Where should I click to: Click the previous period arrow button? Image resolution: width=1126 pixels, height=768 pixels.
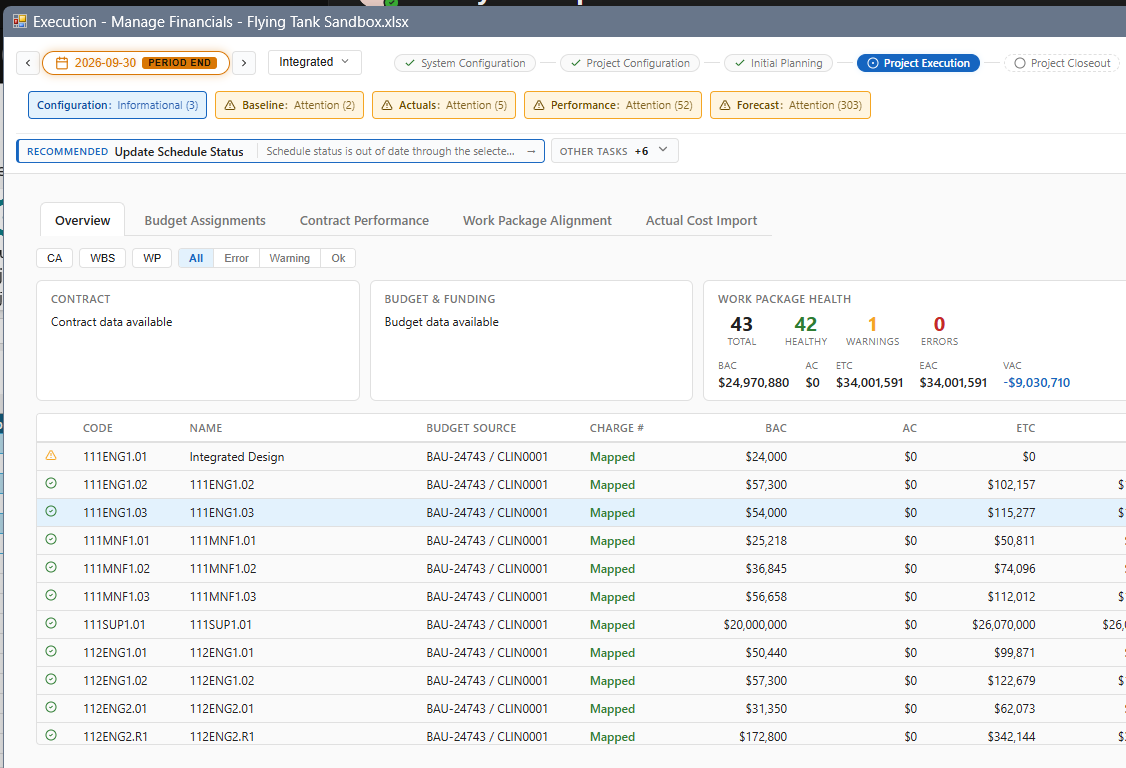point(28,63)
